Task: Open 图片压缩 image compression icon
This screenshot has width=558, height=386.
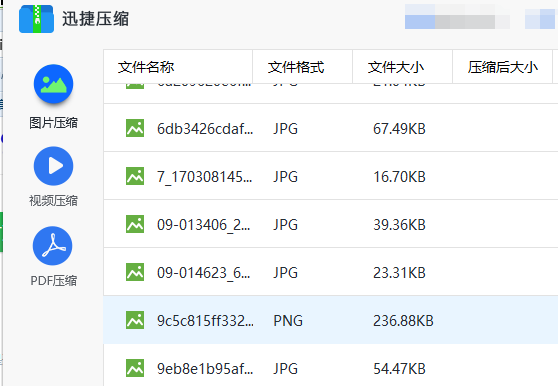Action: [53, 84]
